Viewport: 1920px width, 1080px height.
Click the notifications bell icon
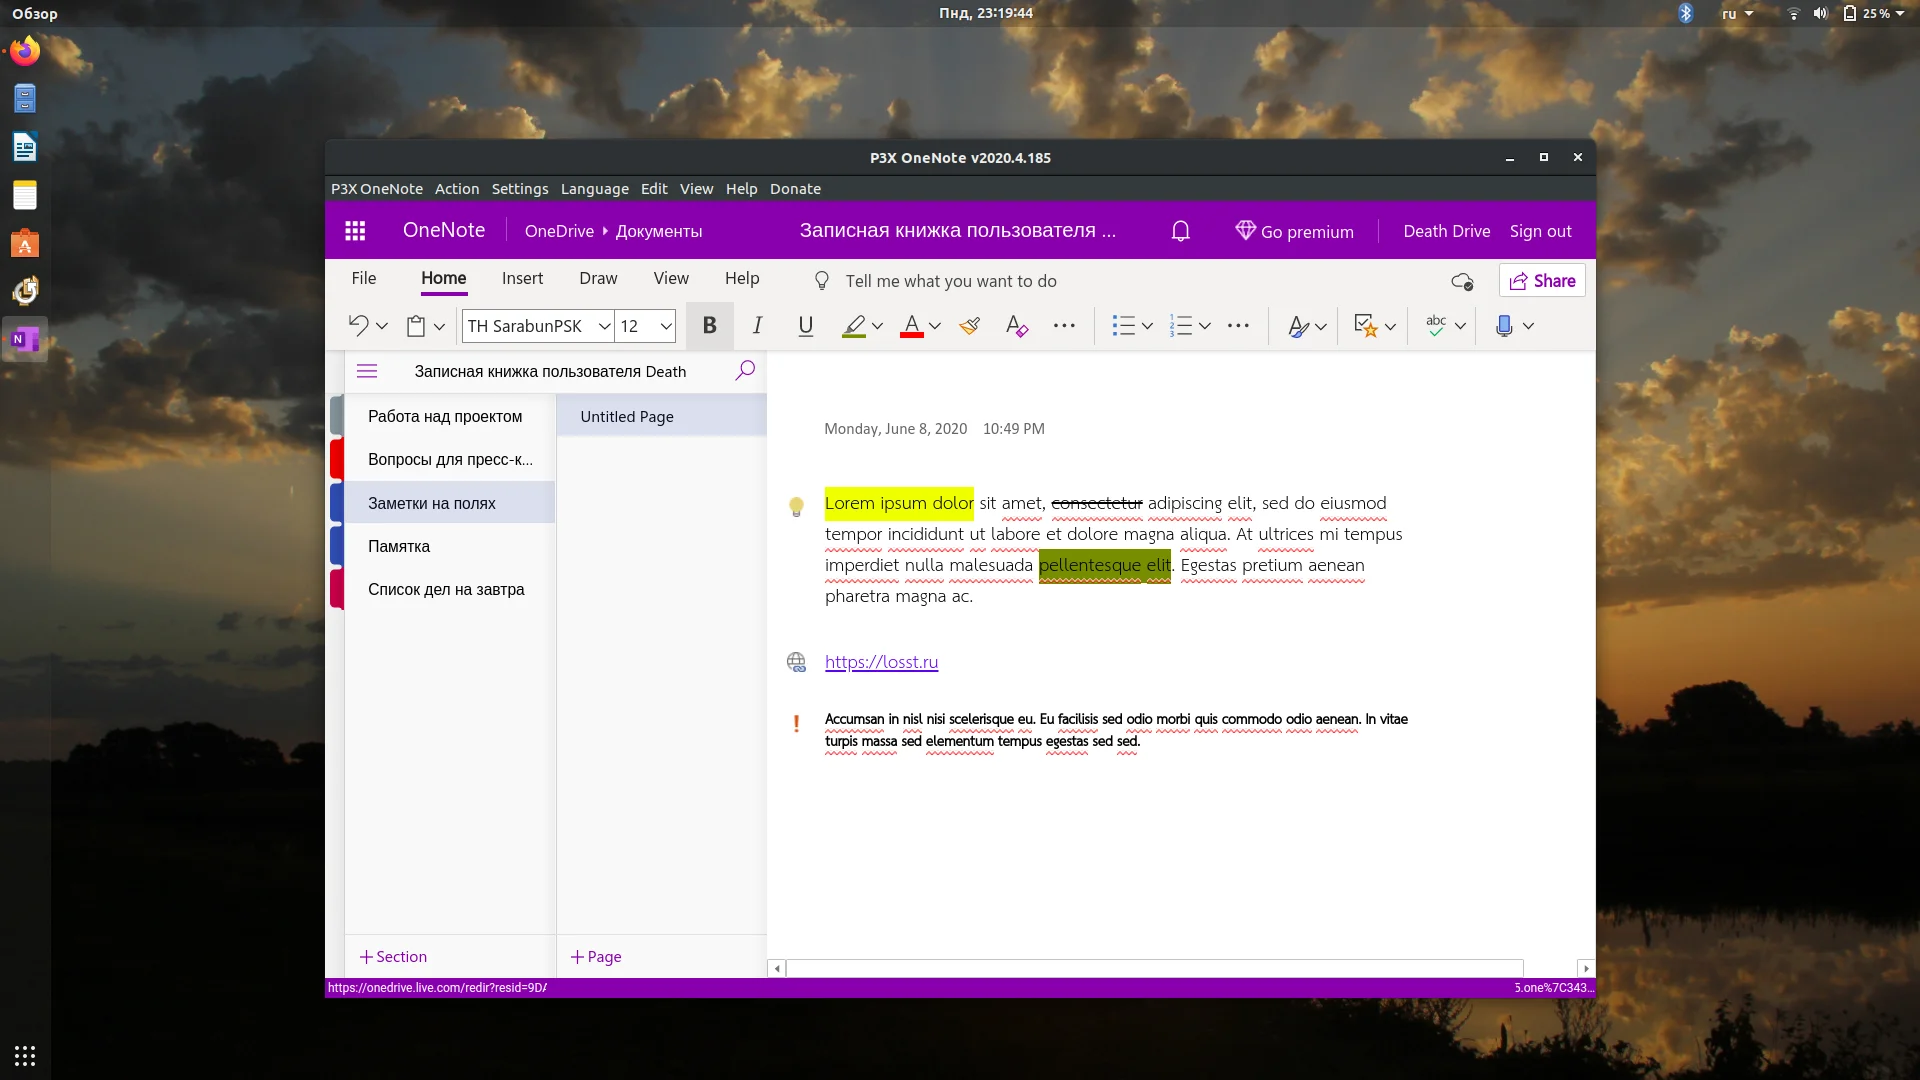(1180, 231)
